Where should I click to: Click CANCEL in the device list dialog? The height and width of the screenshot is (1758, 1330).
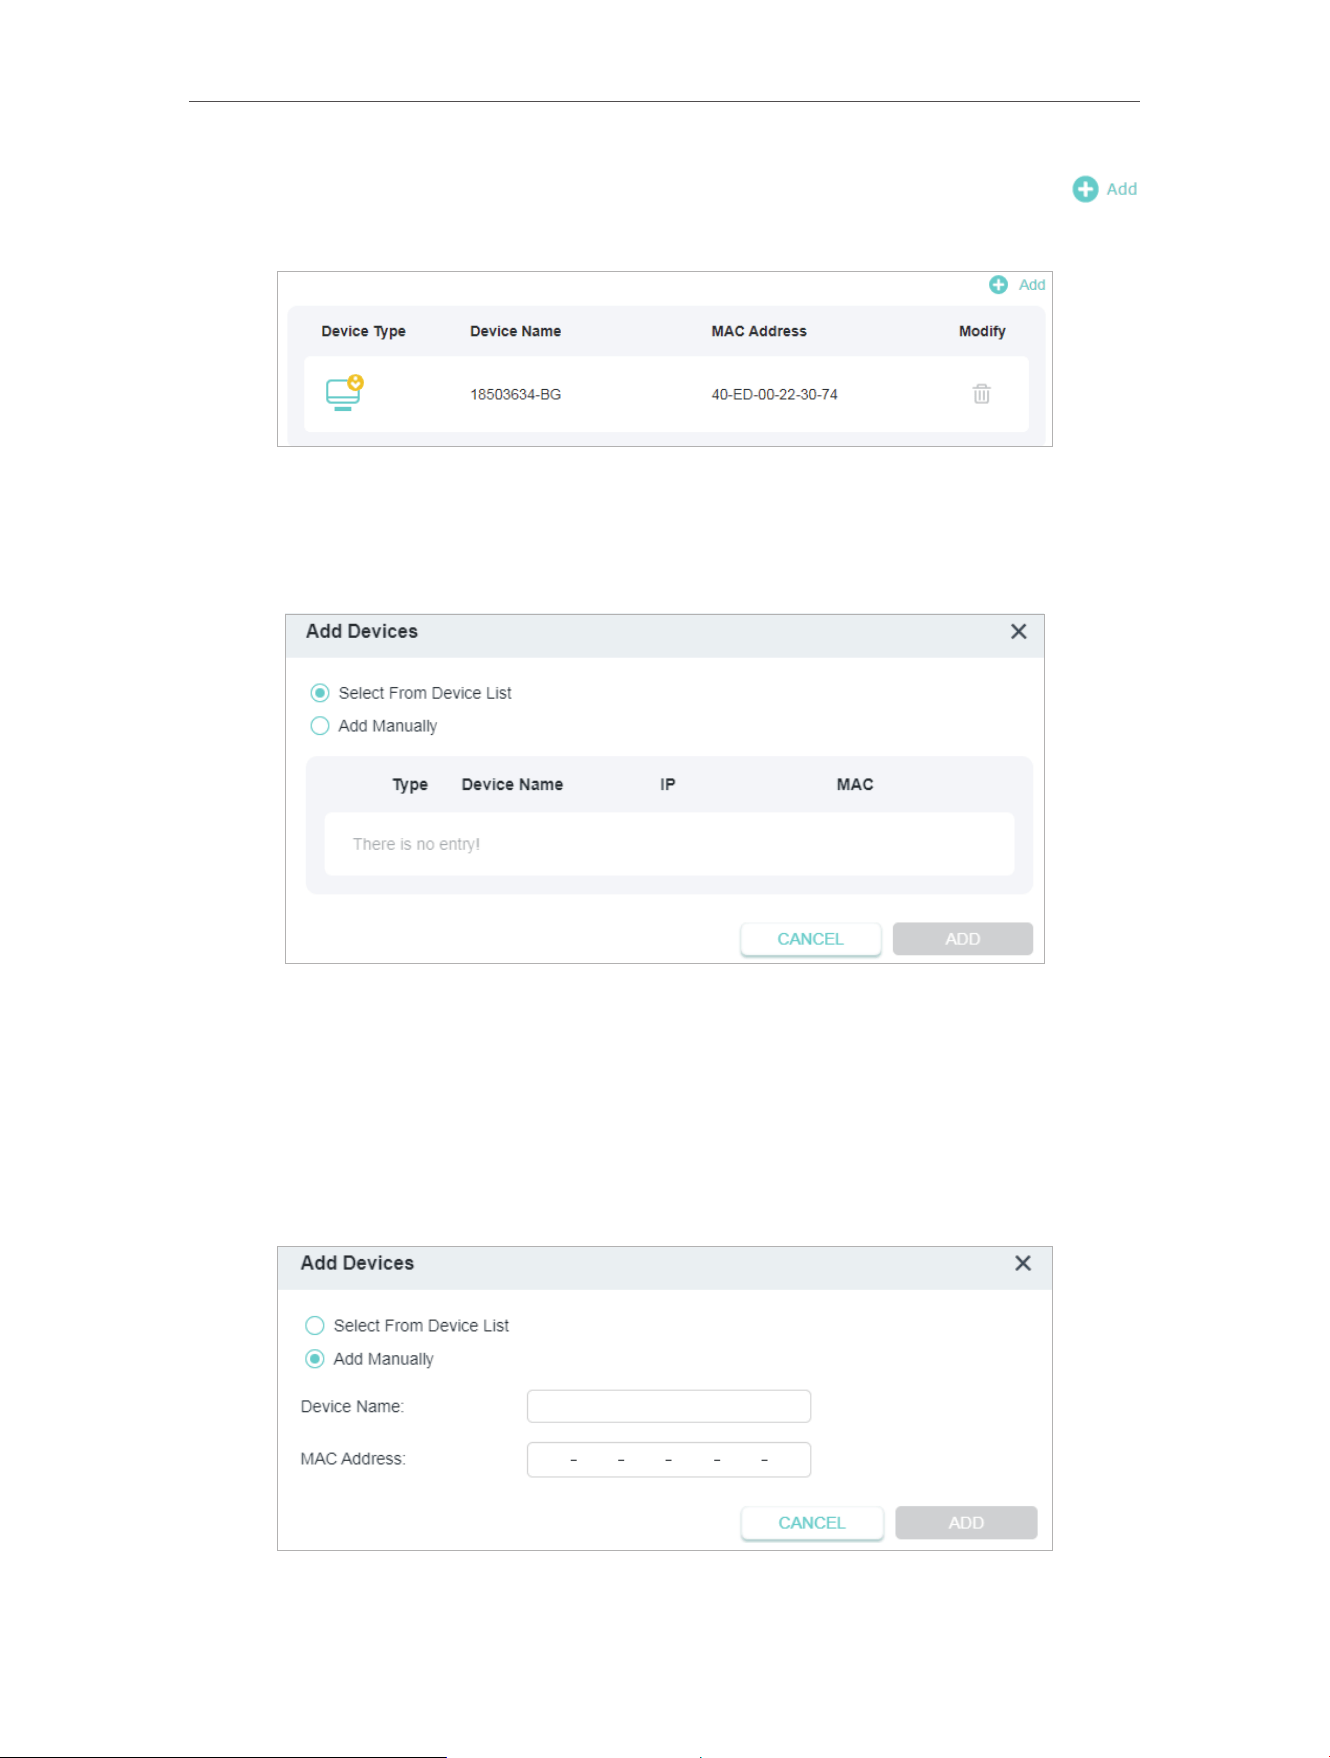pyautogui.click(x=811, y=939)
